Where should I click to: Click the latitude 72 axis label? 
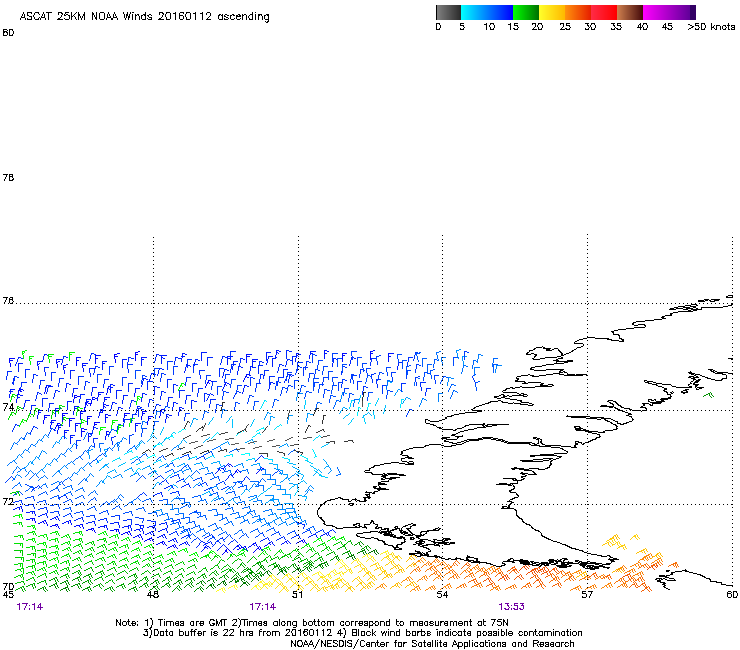[x=8, y=501]
